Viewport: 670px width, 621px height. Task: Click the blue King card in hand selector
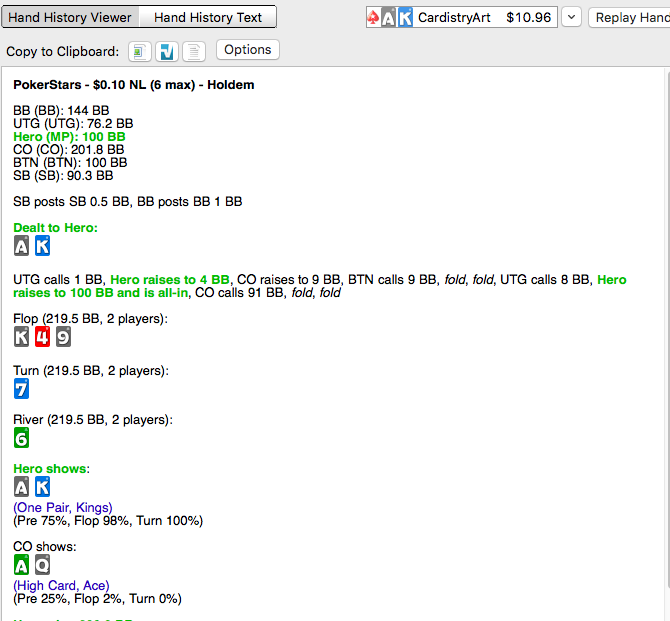pyautogui.click(x=405, y=18)
